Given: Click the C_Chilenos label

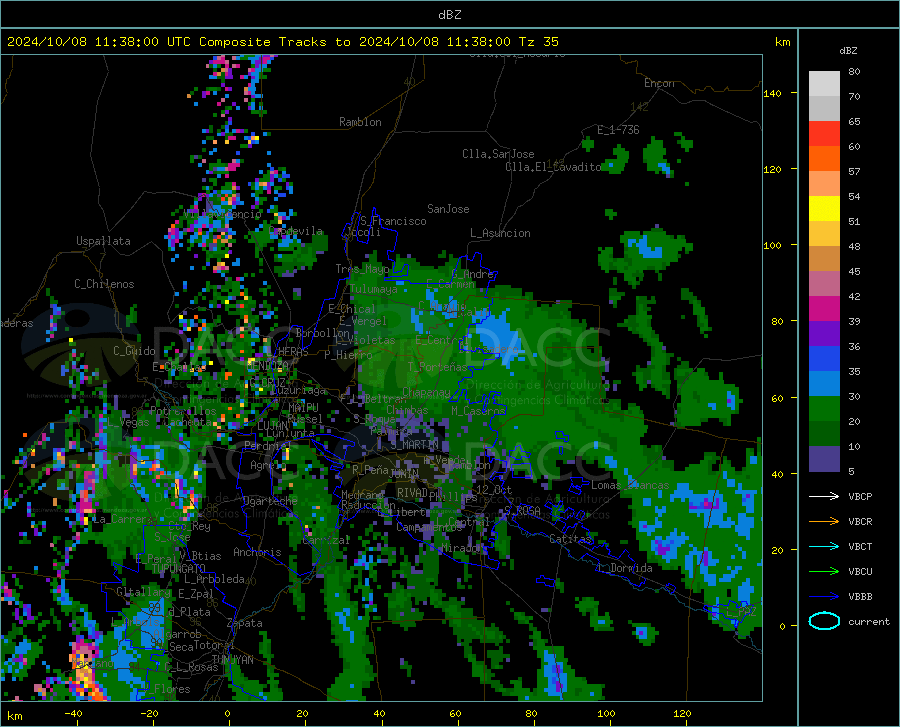Looking at the screenshot, I should tap(104, 284).
